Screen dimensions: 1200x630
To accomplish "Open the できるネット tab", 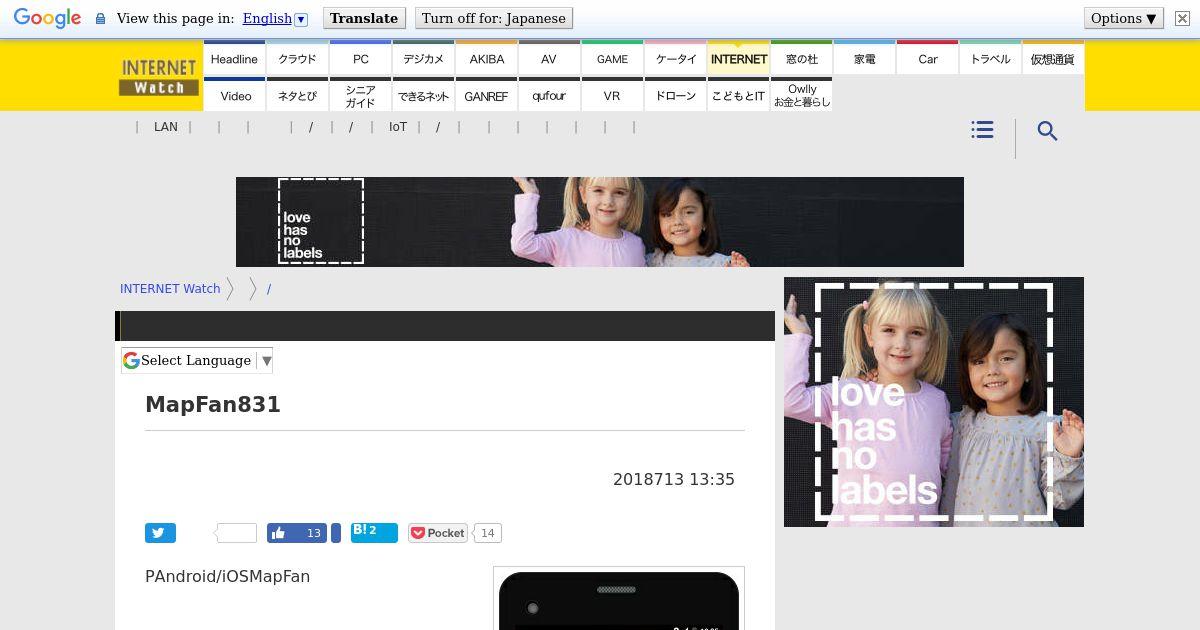I will (423, 95).
